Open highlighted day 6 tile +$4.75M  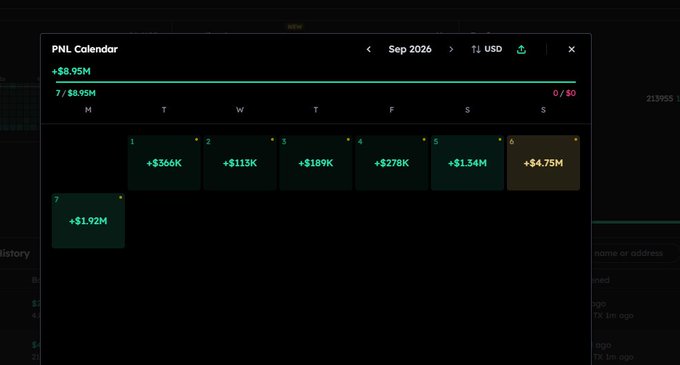coord(543,163)
